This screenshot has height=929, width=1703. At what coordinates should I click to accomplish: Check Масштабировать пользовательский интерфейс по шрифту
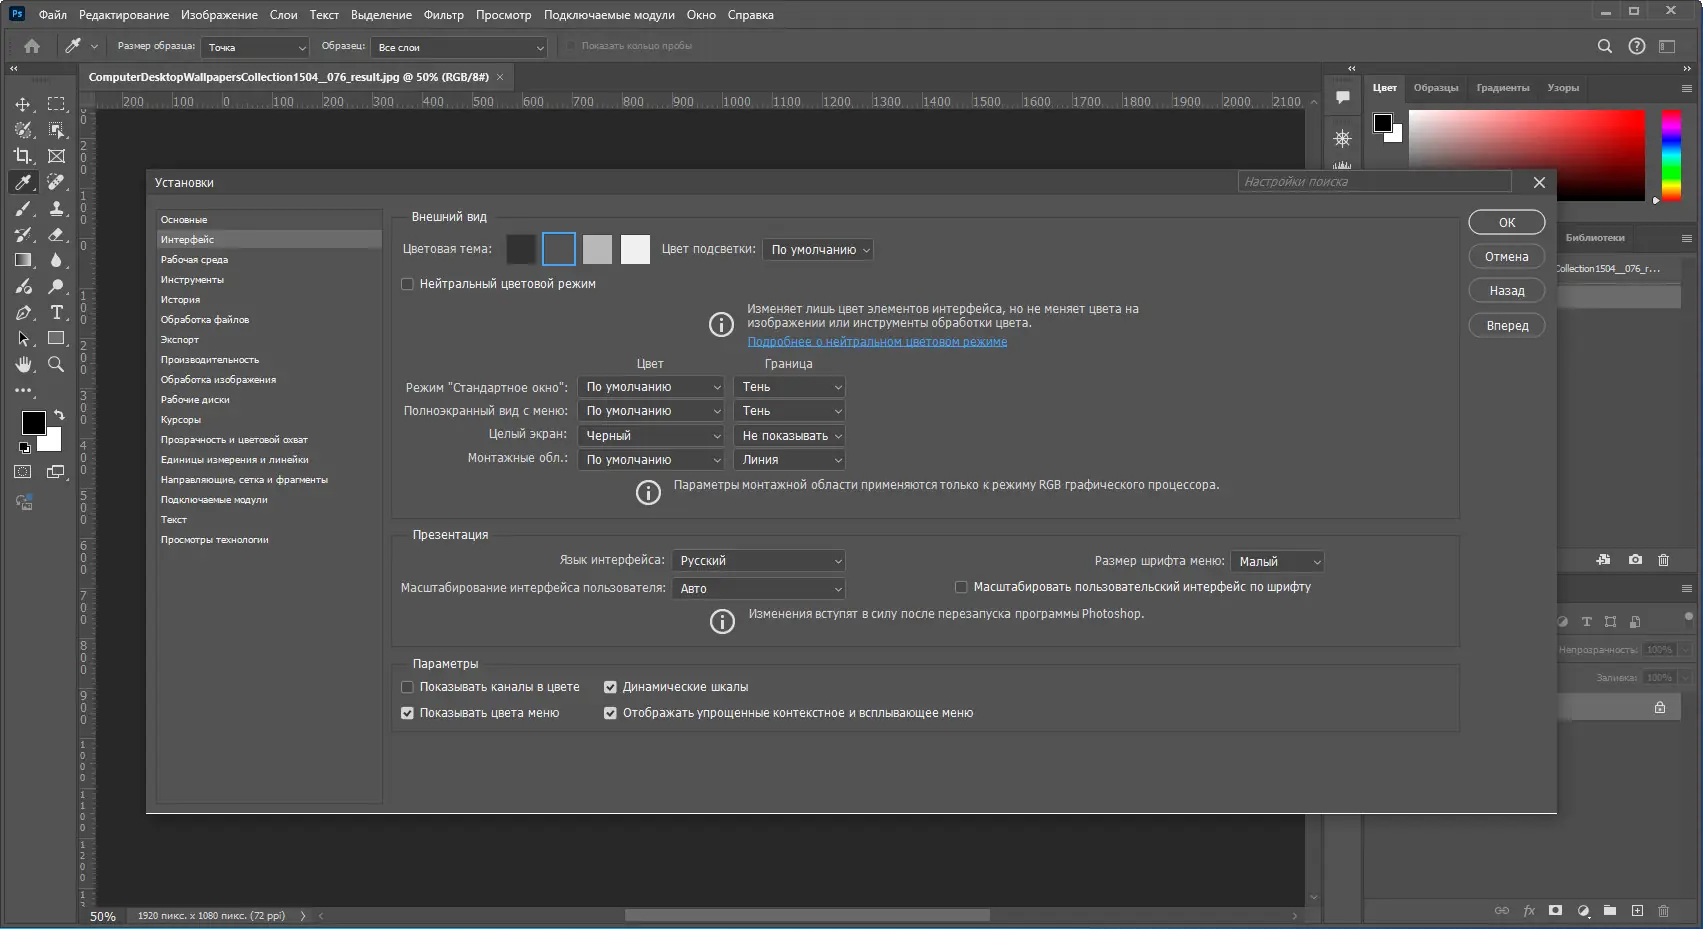(x=961, y=587)
